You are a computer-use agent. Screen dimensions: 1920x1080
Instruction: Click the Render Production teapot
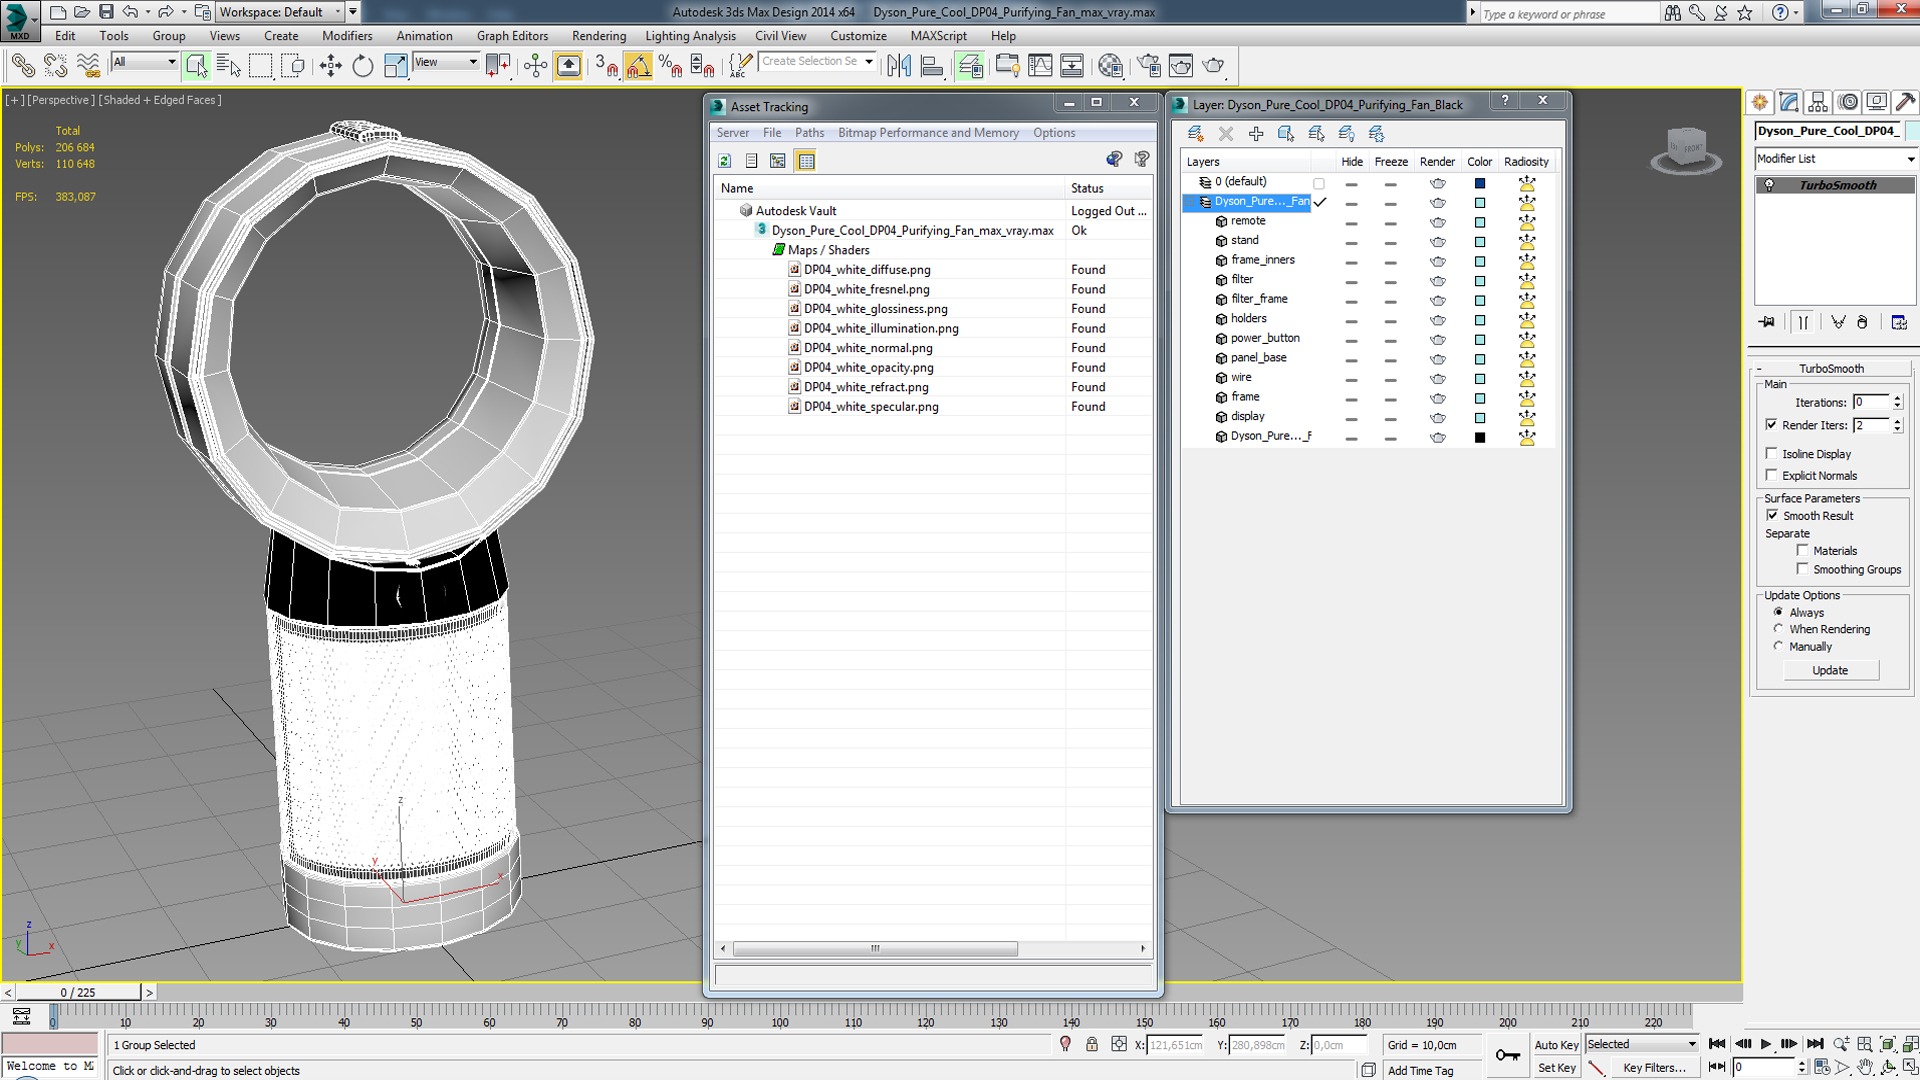(1213, 66)
